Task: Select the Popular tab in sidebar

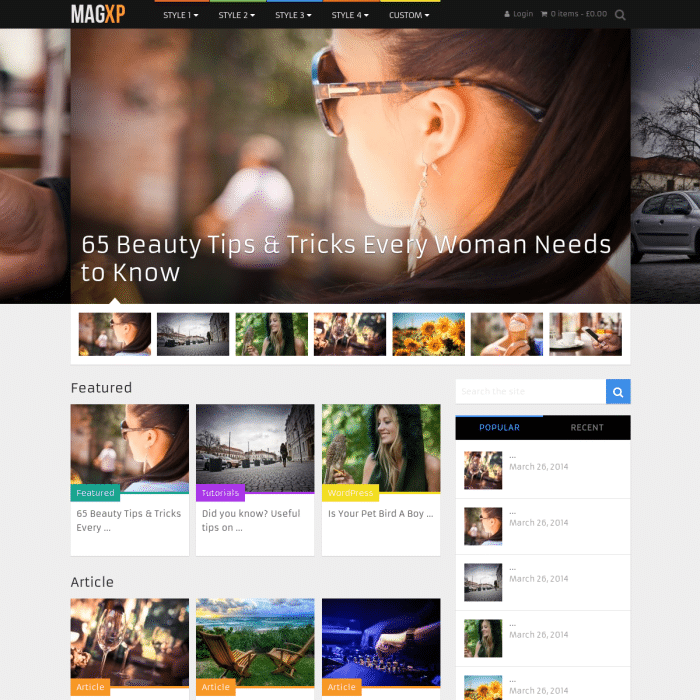Action: click(x=499, y=427)
